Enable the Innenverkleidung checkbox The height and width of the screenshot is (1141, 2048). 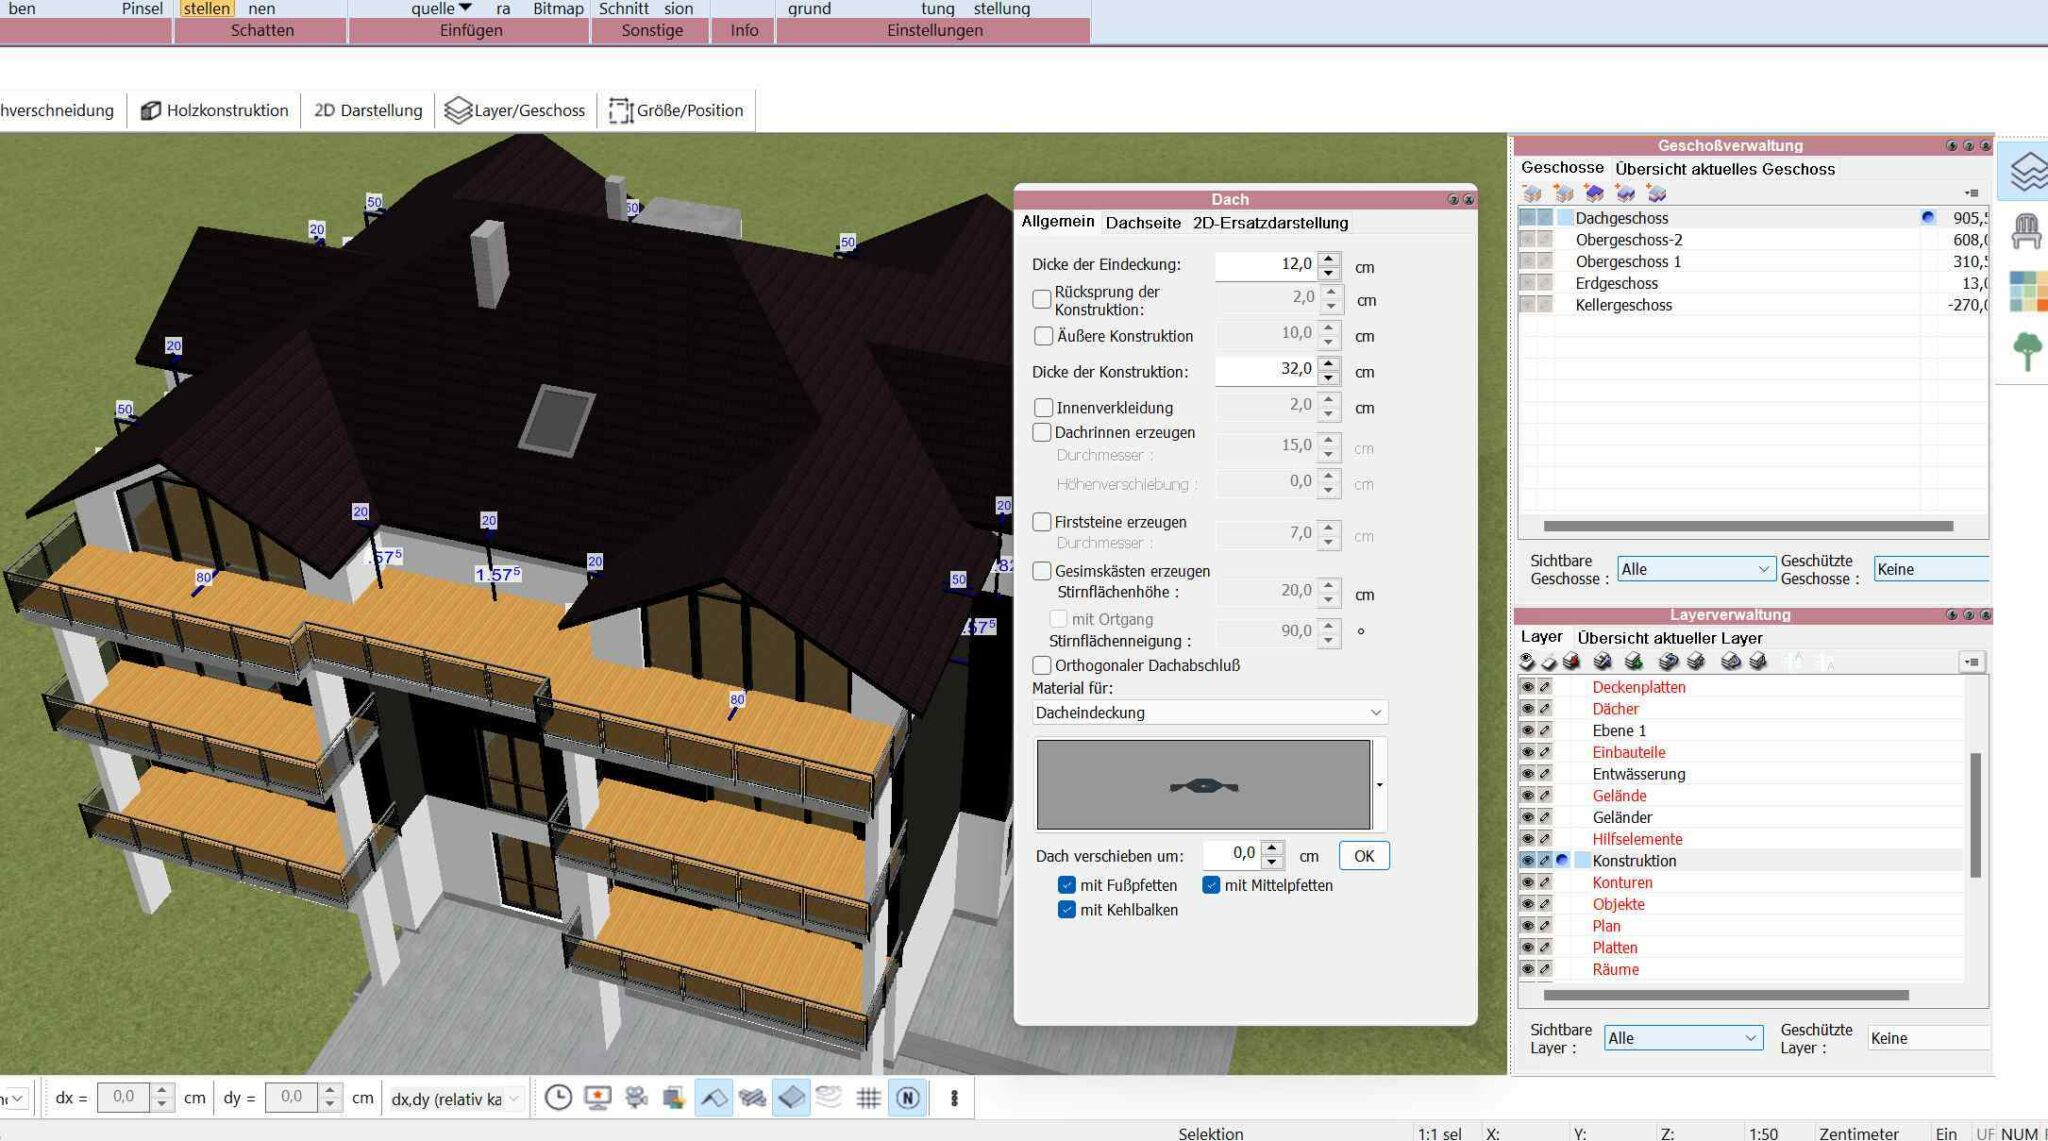coord(1043,407)
